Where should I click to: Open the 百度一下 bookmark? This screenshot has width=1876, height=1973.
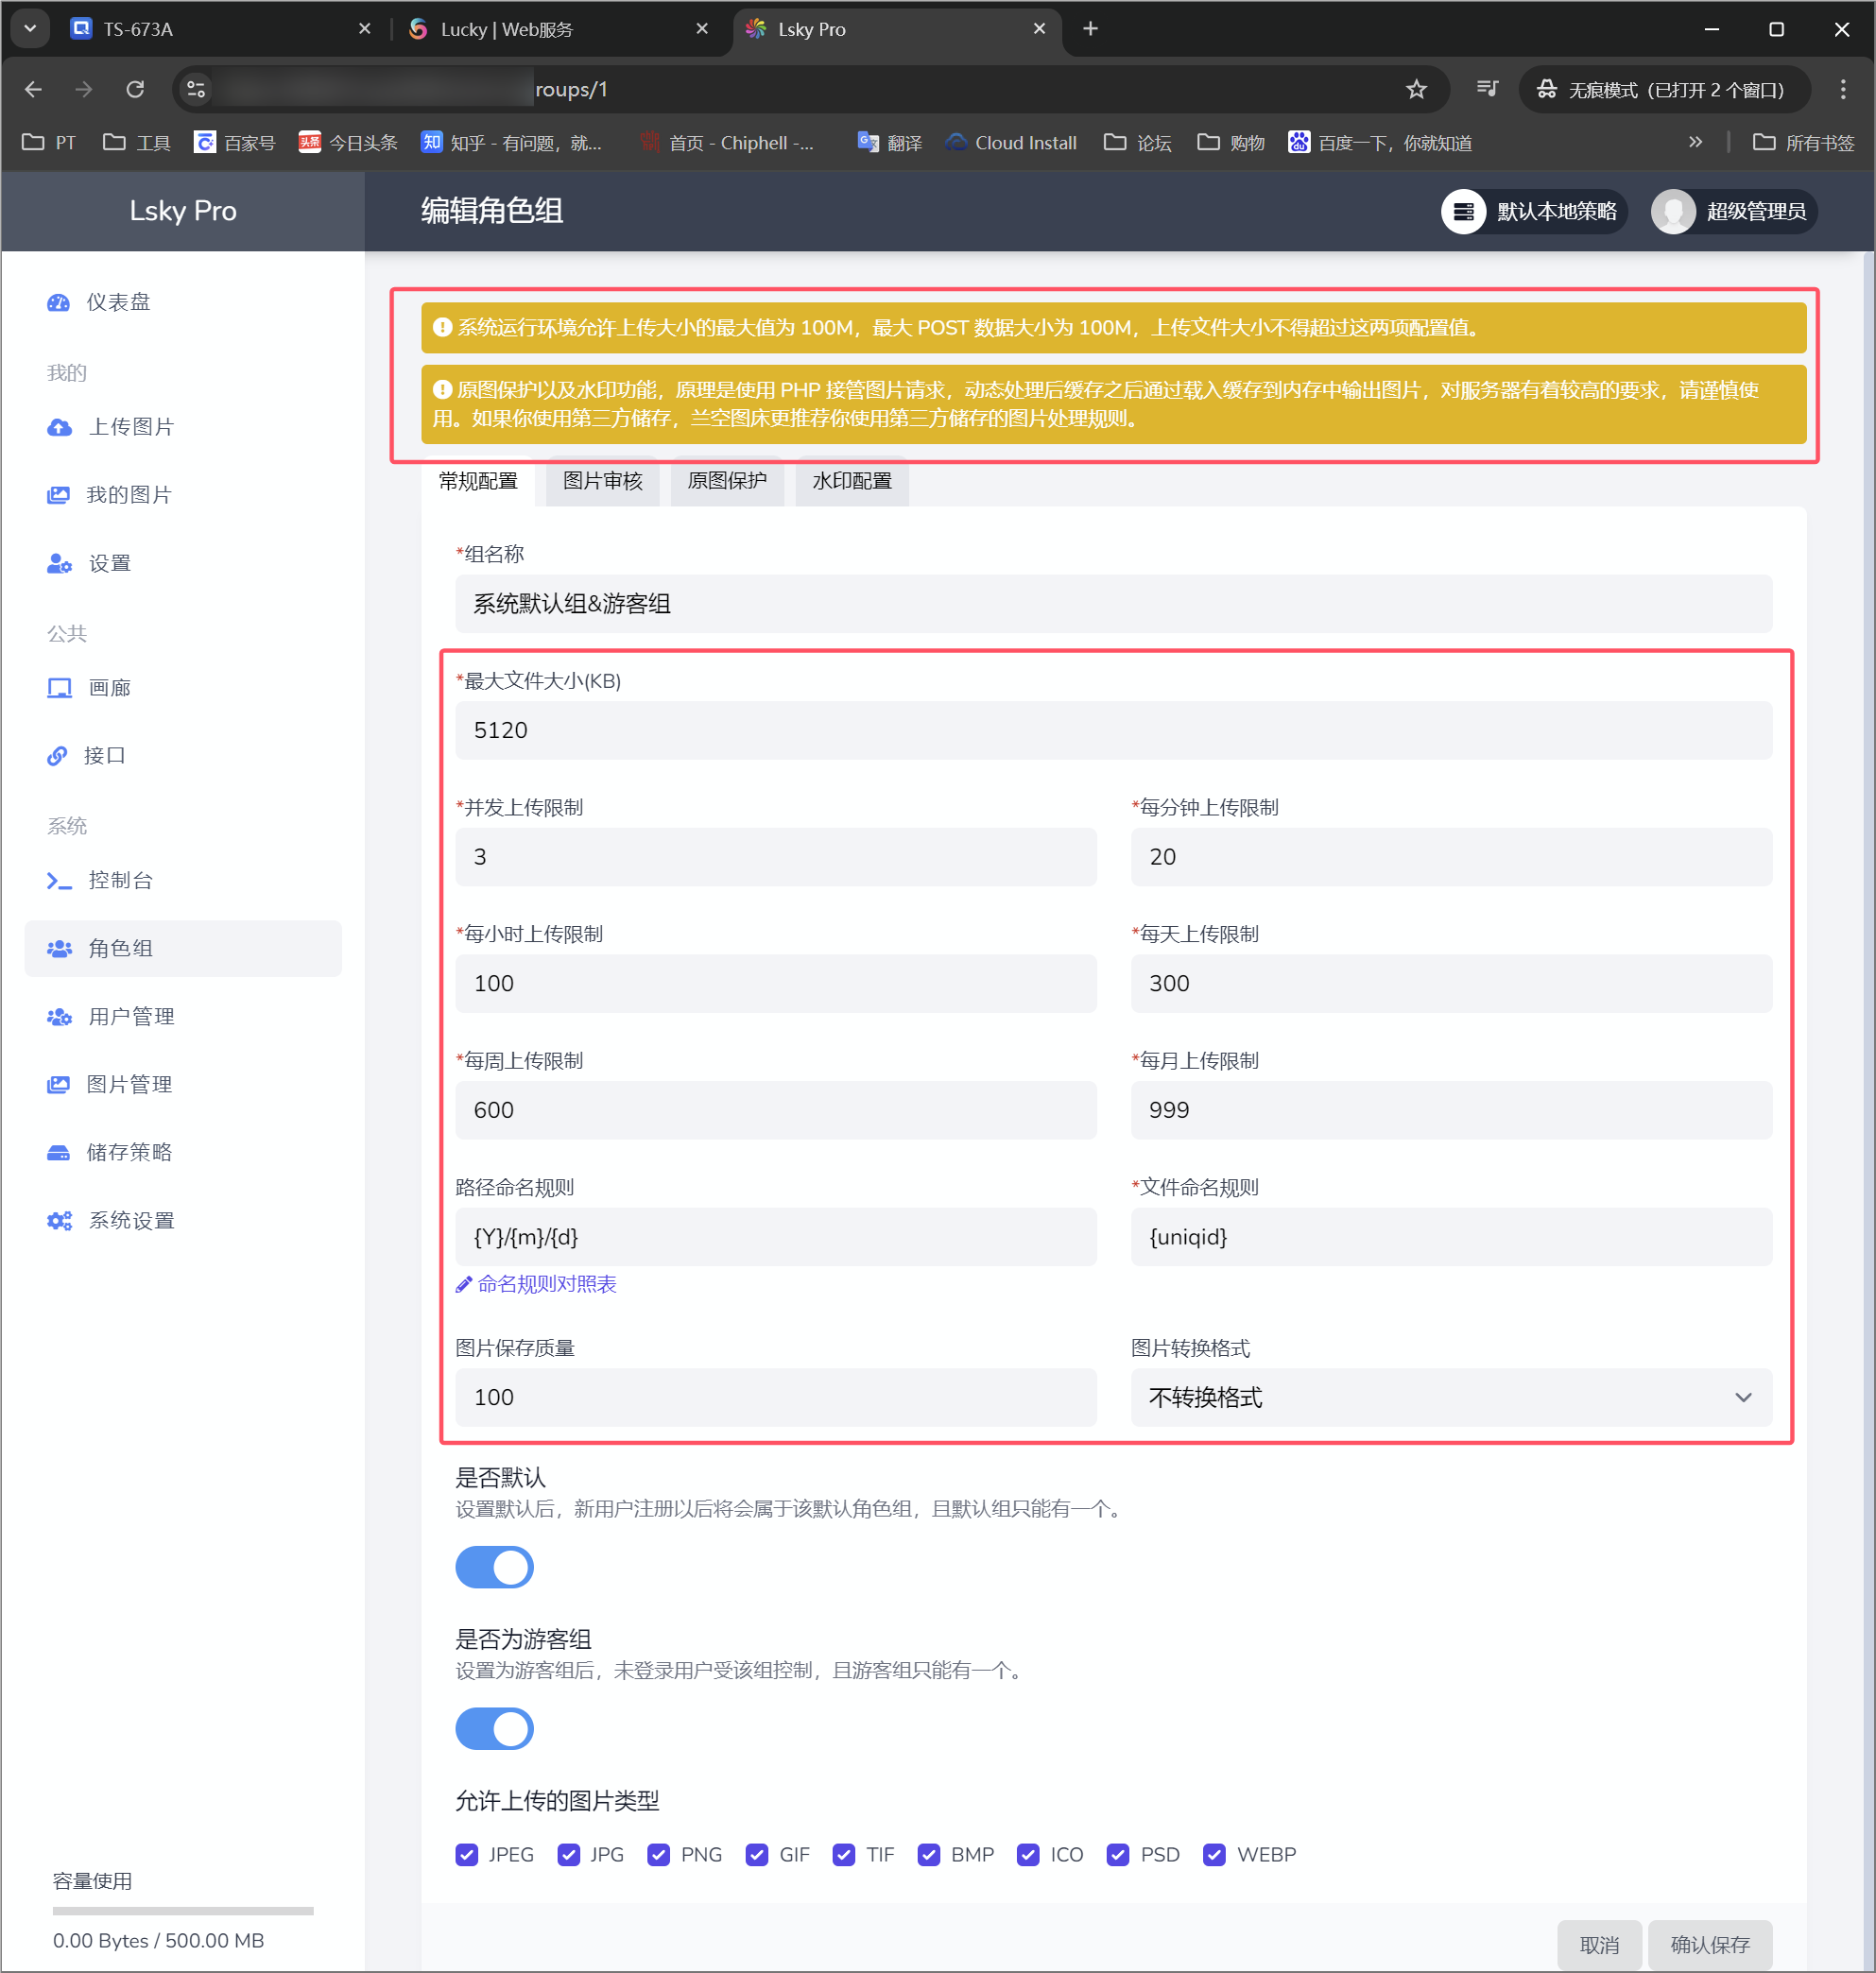(x=1380, y=143)
